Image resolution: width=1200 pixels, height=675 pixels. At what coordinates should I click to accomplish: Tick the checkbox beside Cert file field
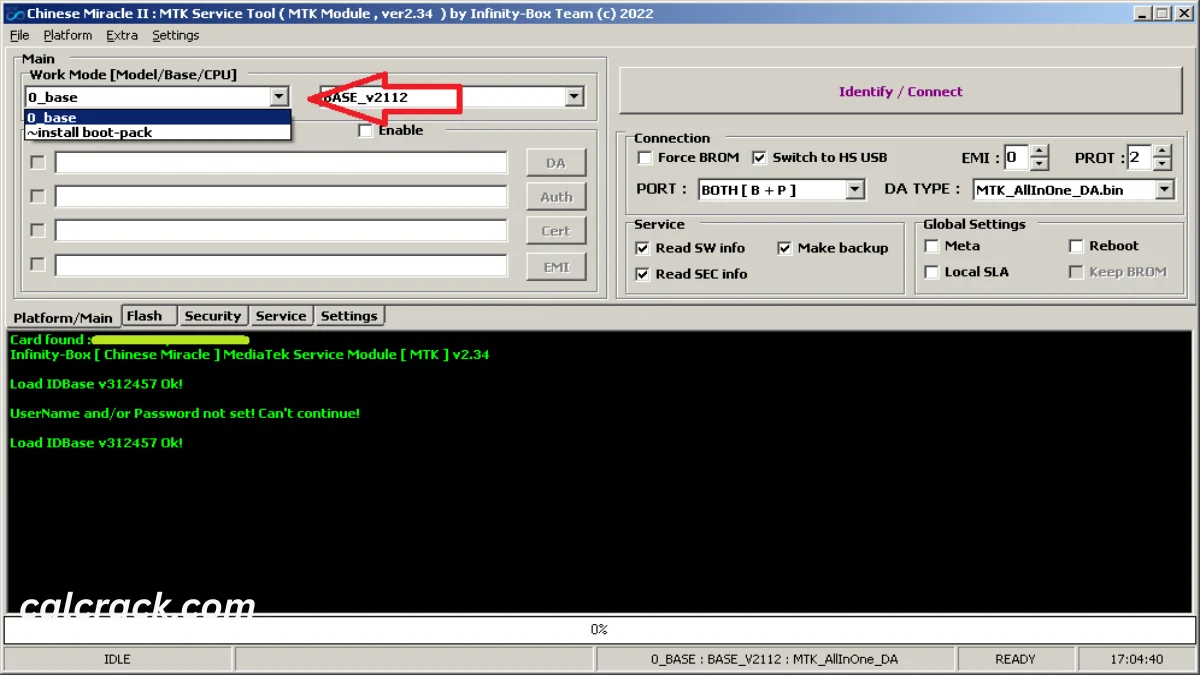point(38,230)
